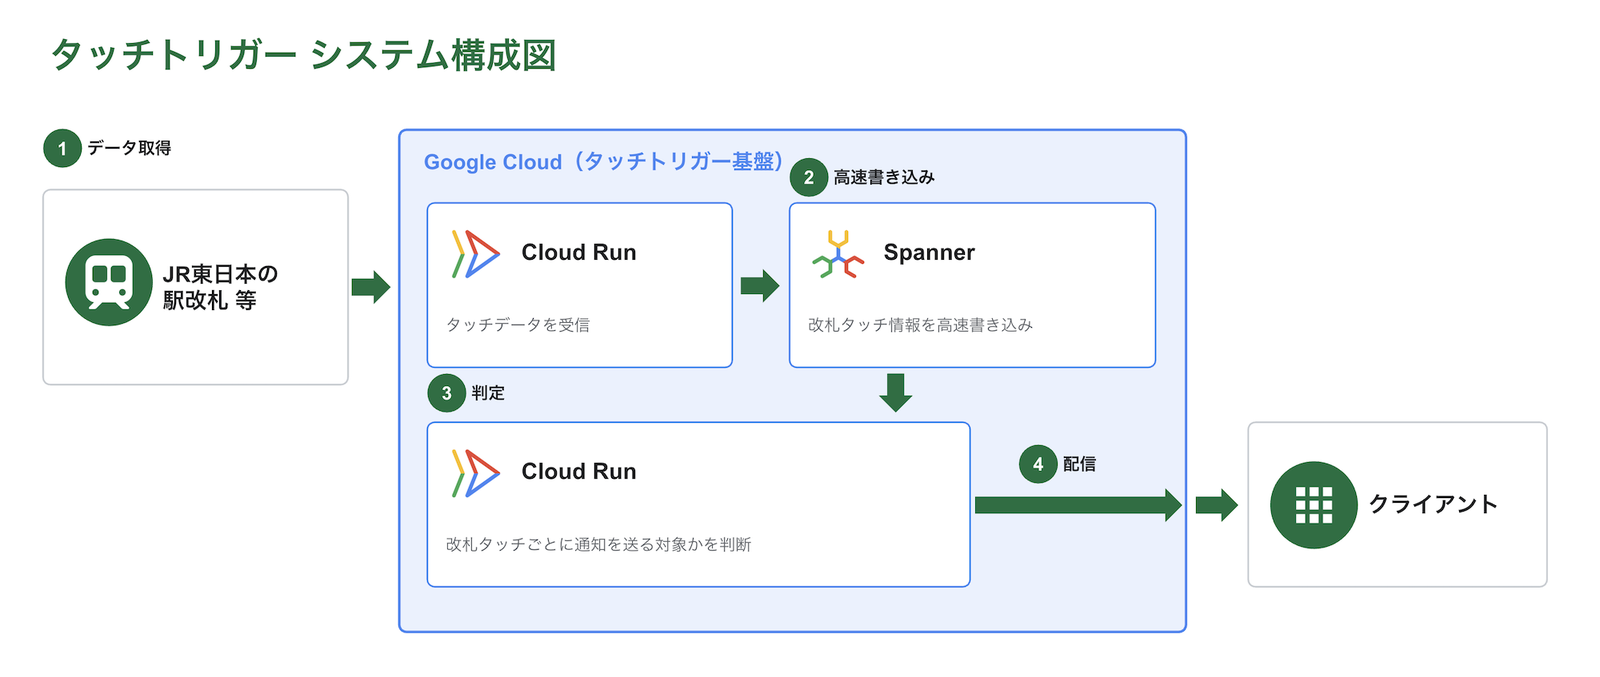1600x677 pixels.
Task: Click the JR東日本の駅改札 等 text
Action: (x=220, y=287)
